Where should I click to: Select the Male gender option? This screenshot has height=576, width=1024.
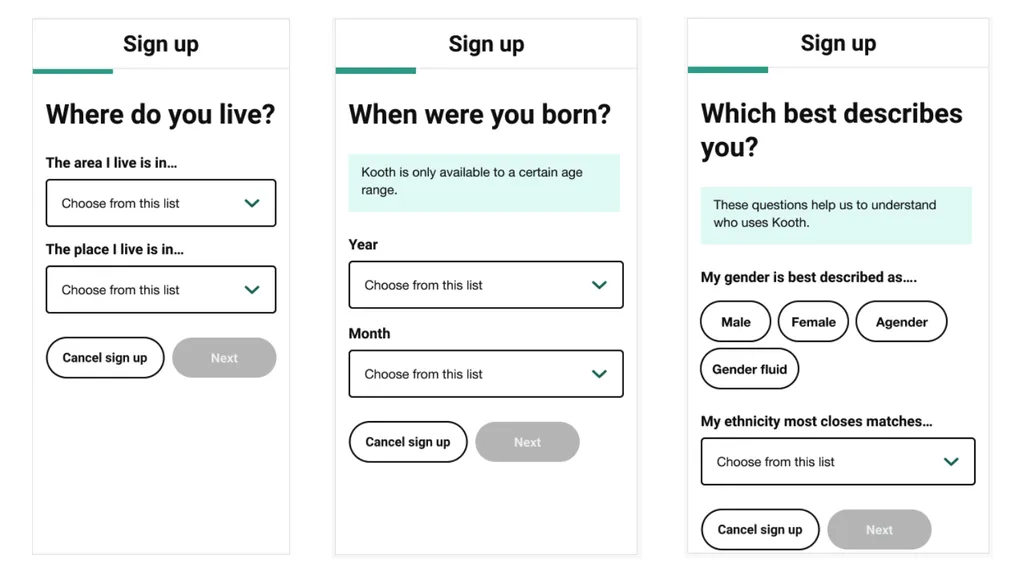(x=735, y=321)
